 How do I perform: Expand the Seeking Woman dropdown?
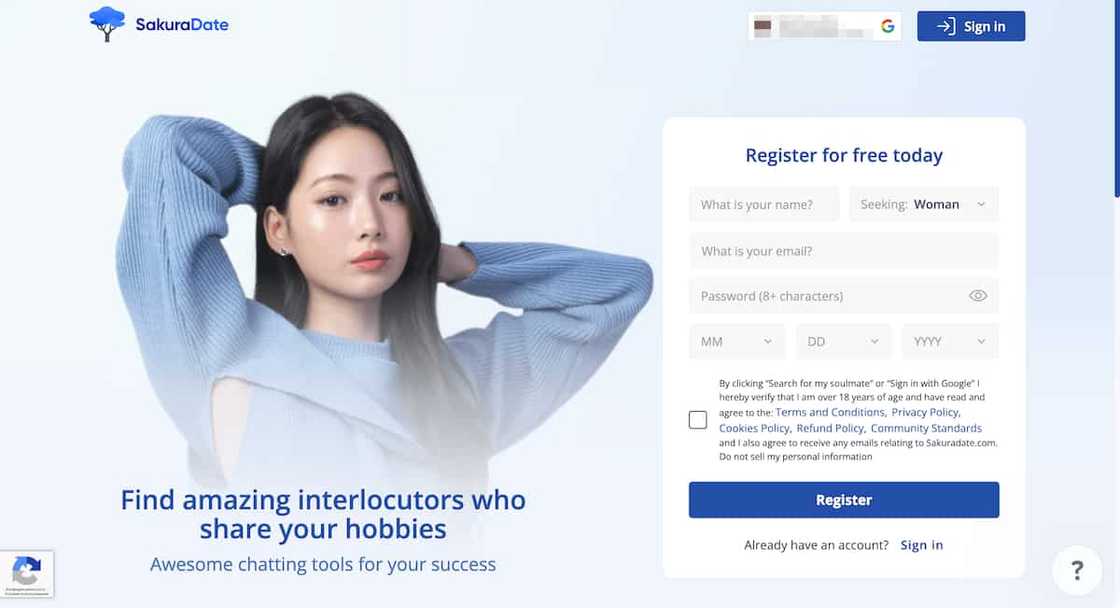pyautogui.click(x=924, y=204)
